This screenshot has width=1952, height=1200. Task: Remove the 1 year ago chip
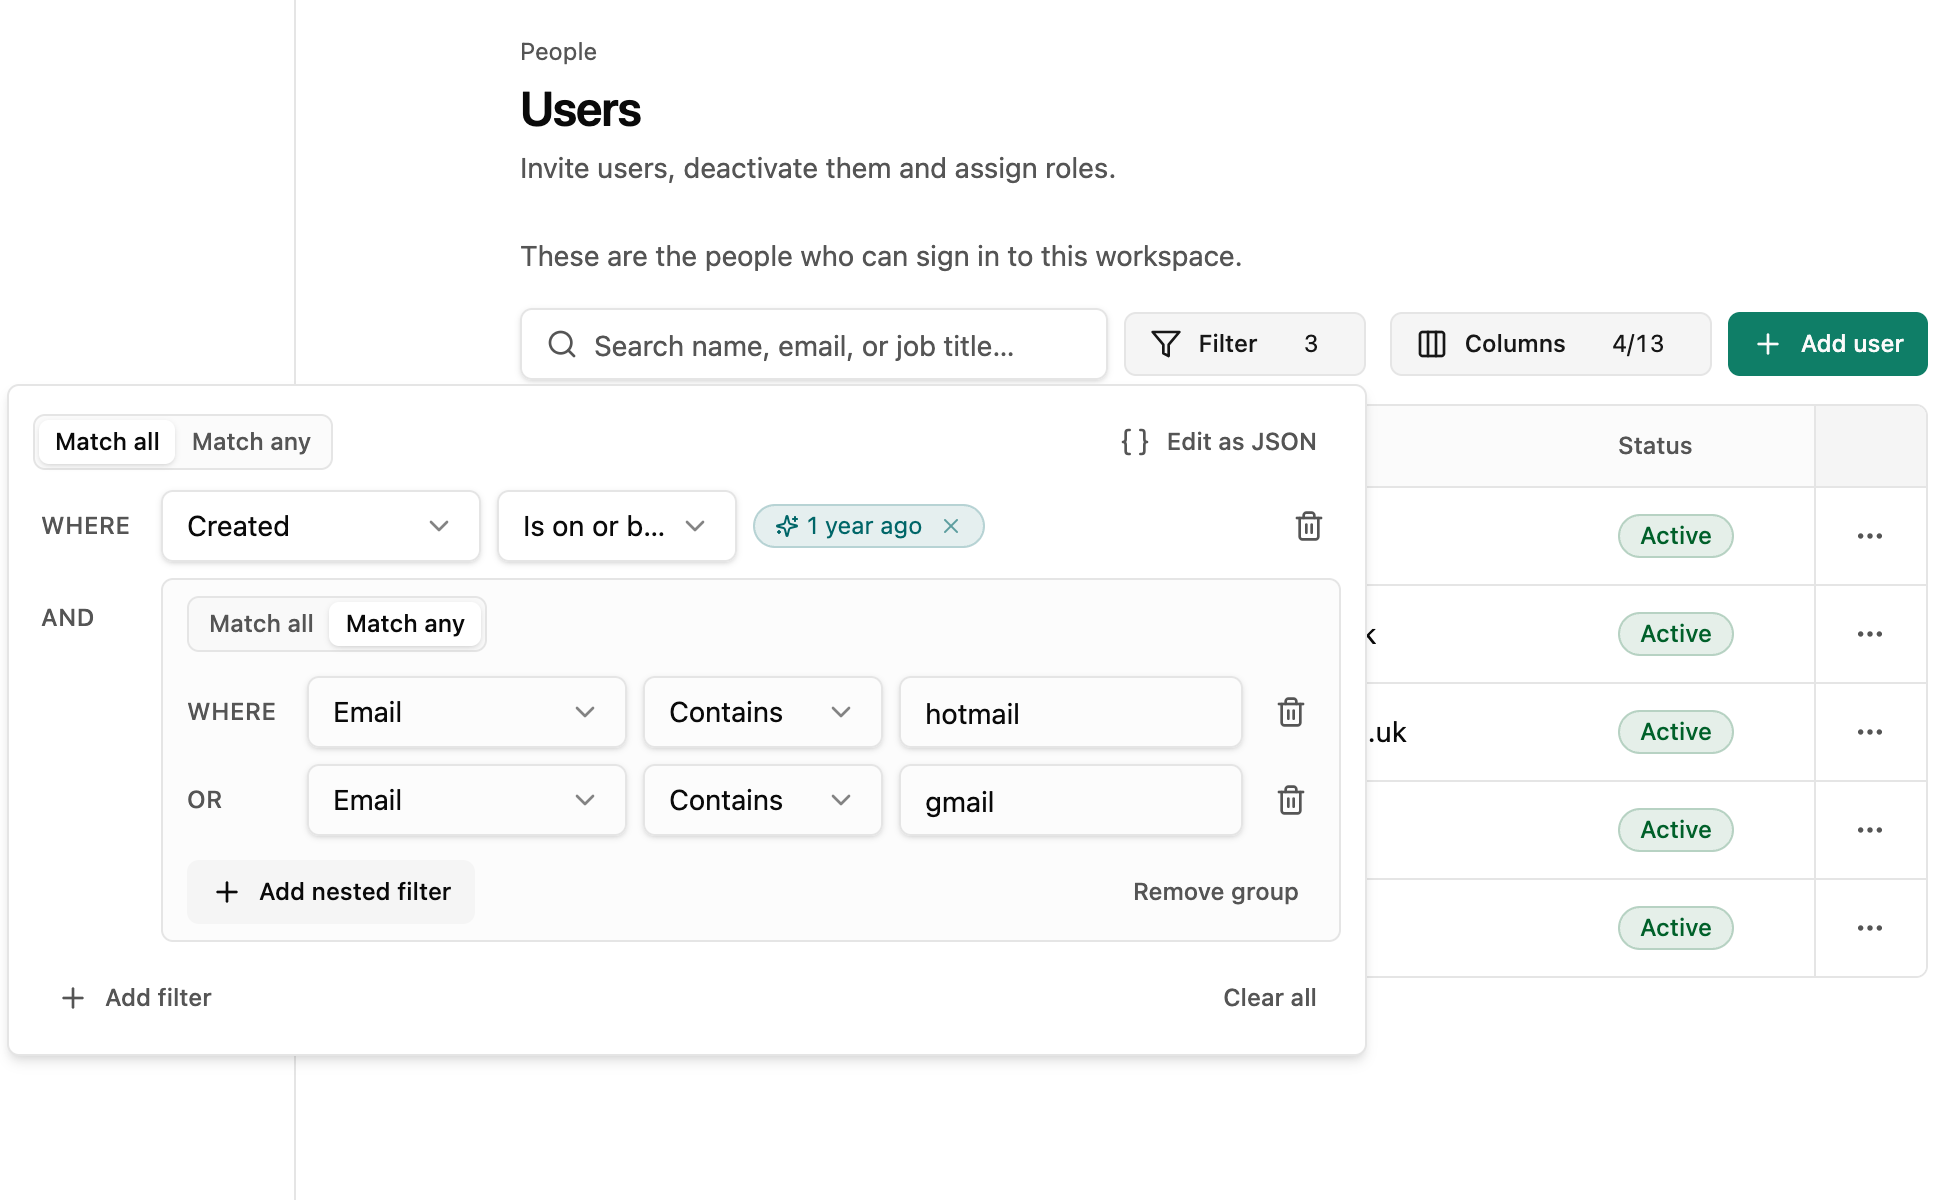coord(951,526)
